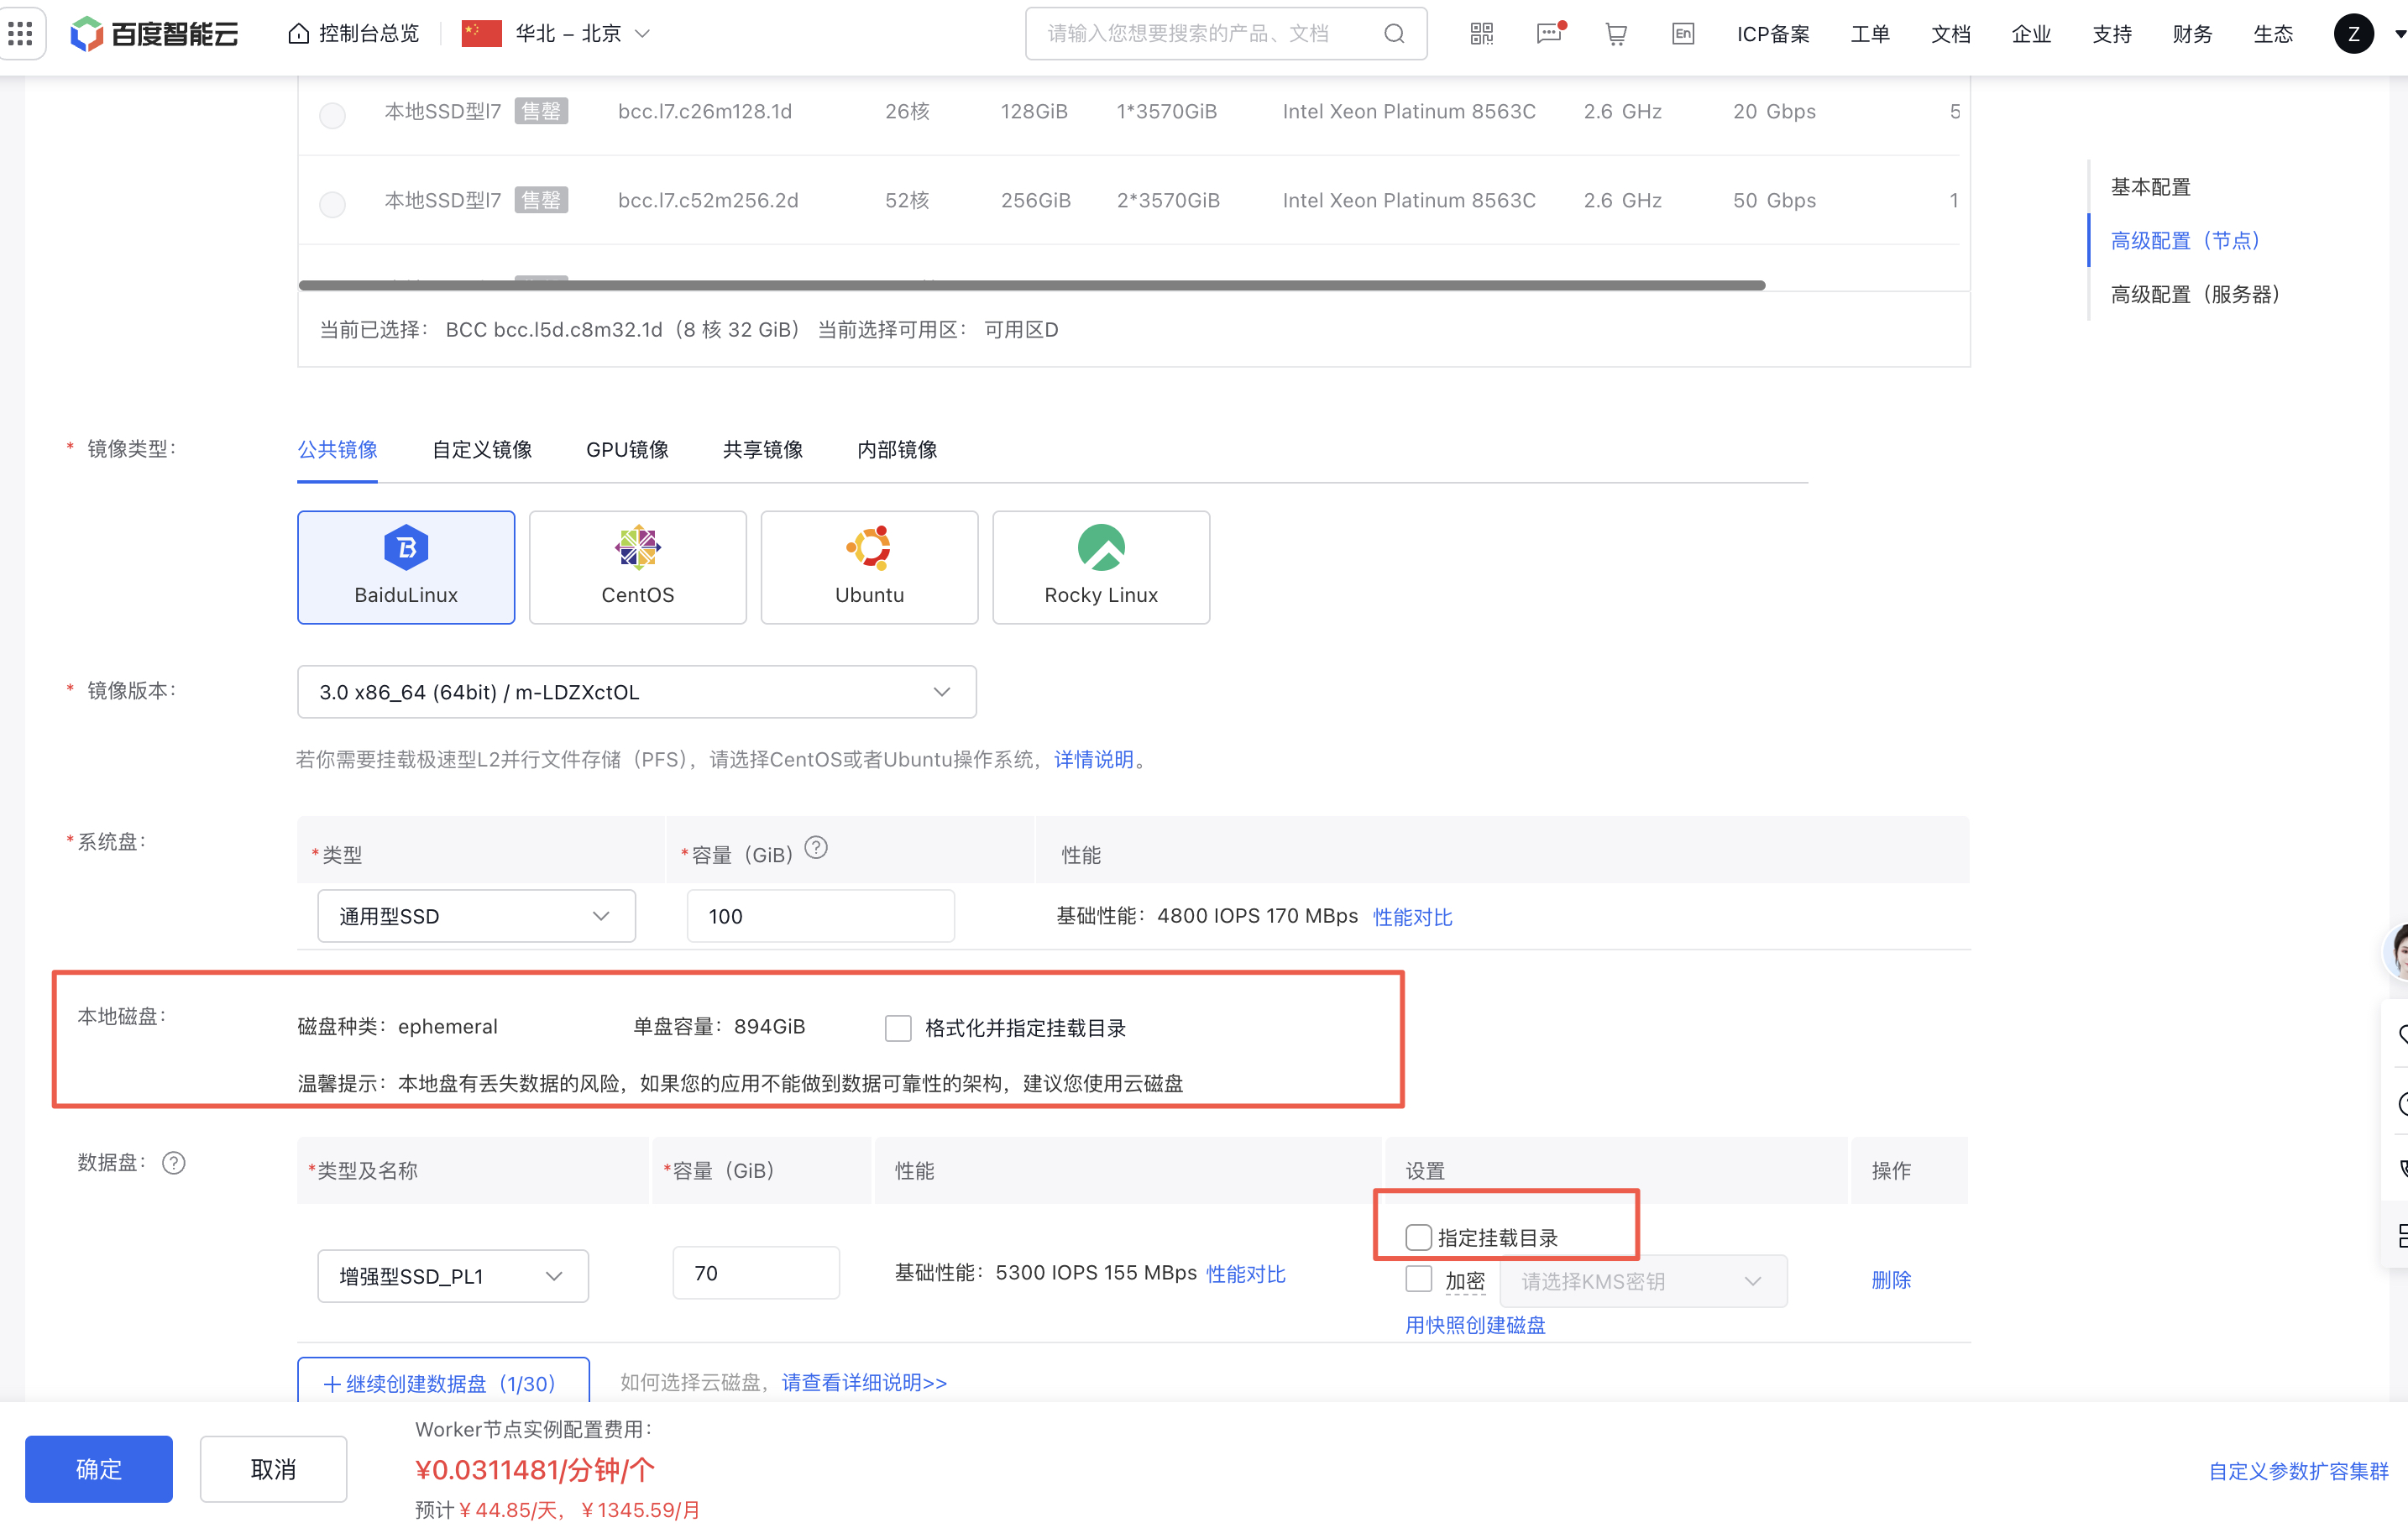Switch to the GPU image tab
This screenshot has height=1528, width=2408.
(x=627, y=450)
